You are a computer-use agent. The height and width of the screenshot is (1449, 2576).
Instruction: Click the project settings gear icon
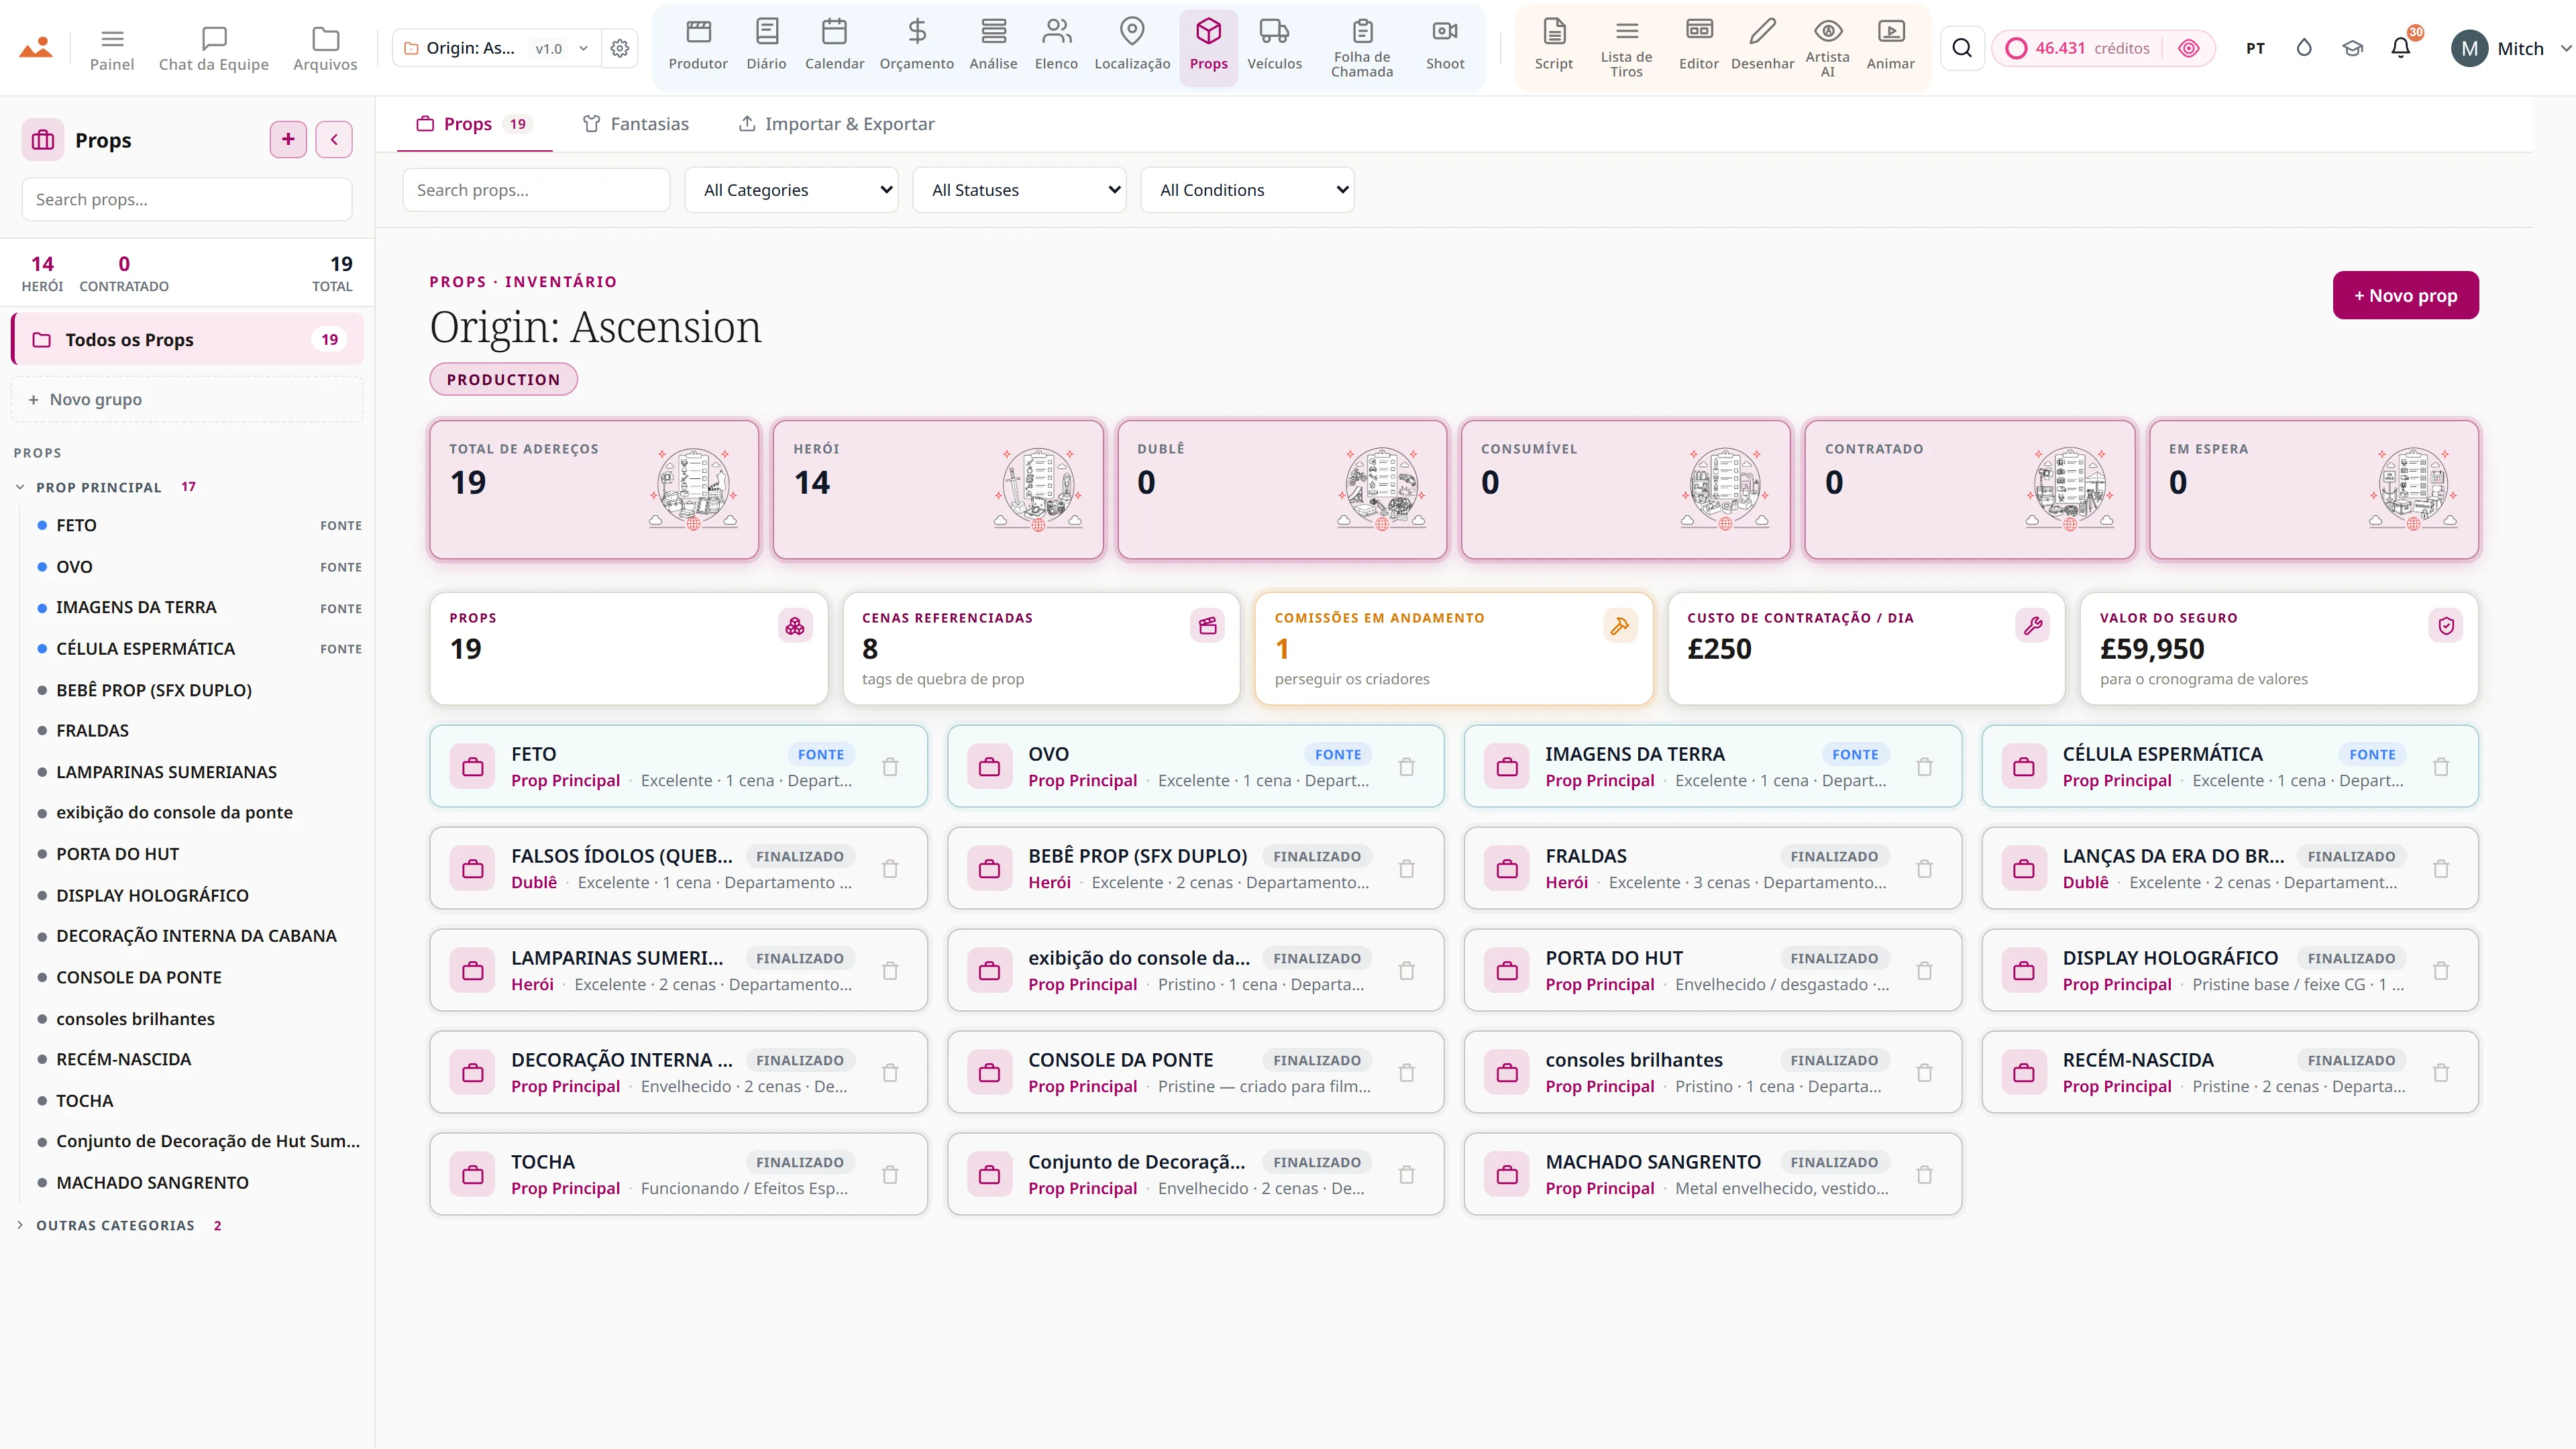coord(620,48)
